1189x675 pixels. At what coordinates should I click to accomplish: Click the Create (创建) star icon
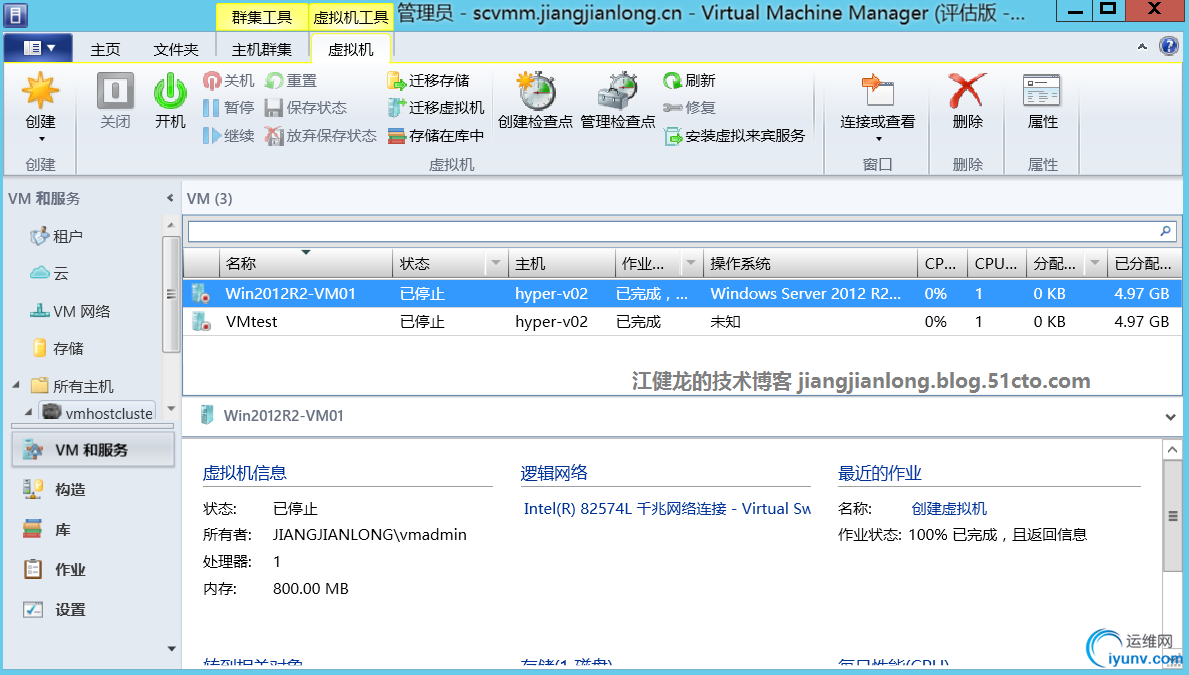pyautogui.click(x=40, y=91)
